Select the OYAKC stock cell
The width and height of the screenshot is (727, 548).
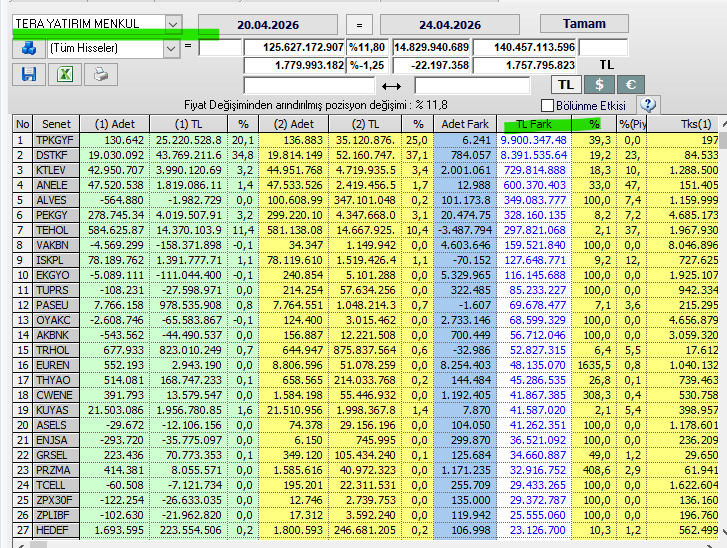coord(56,320)
